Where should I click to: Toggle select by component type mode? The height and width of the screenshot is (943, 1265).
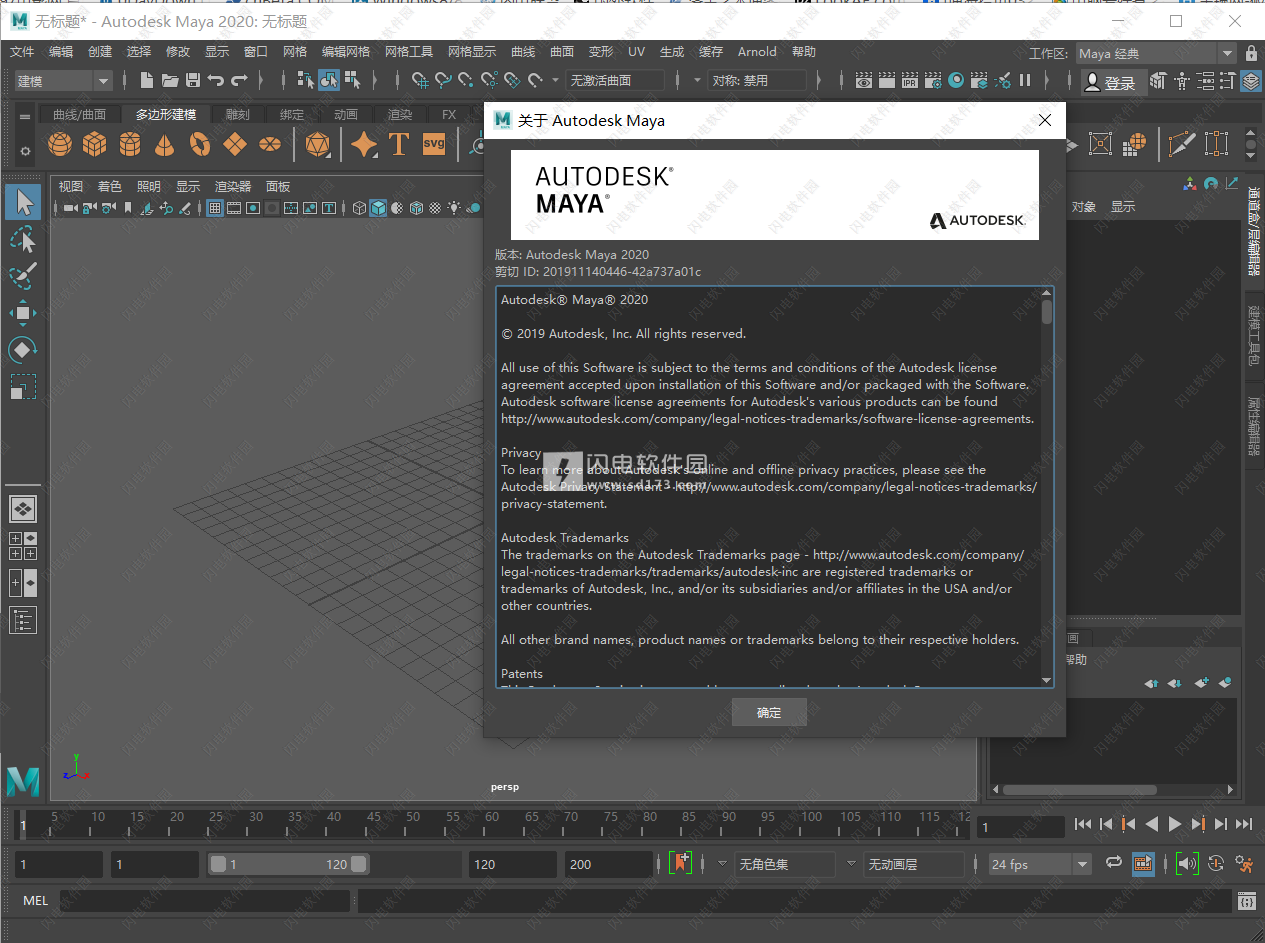(352, 80)
